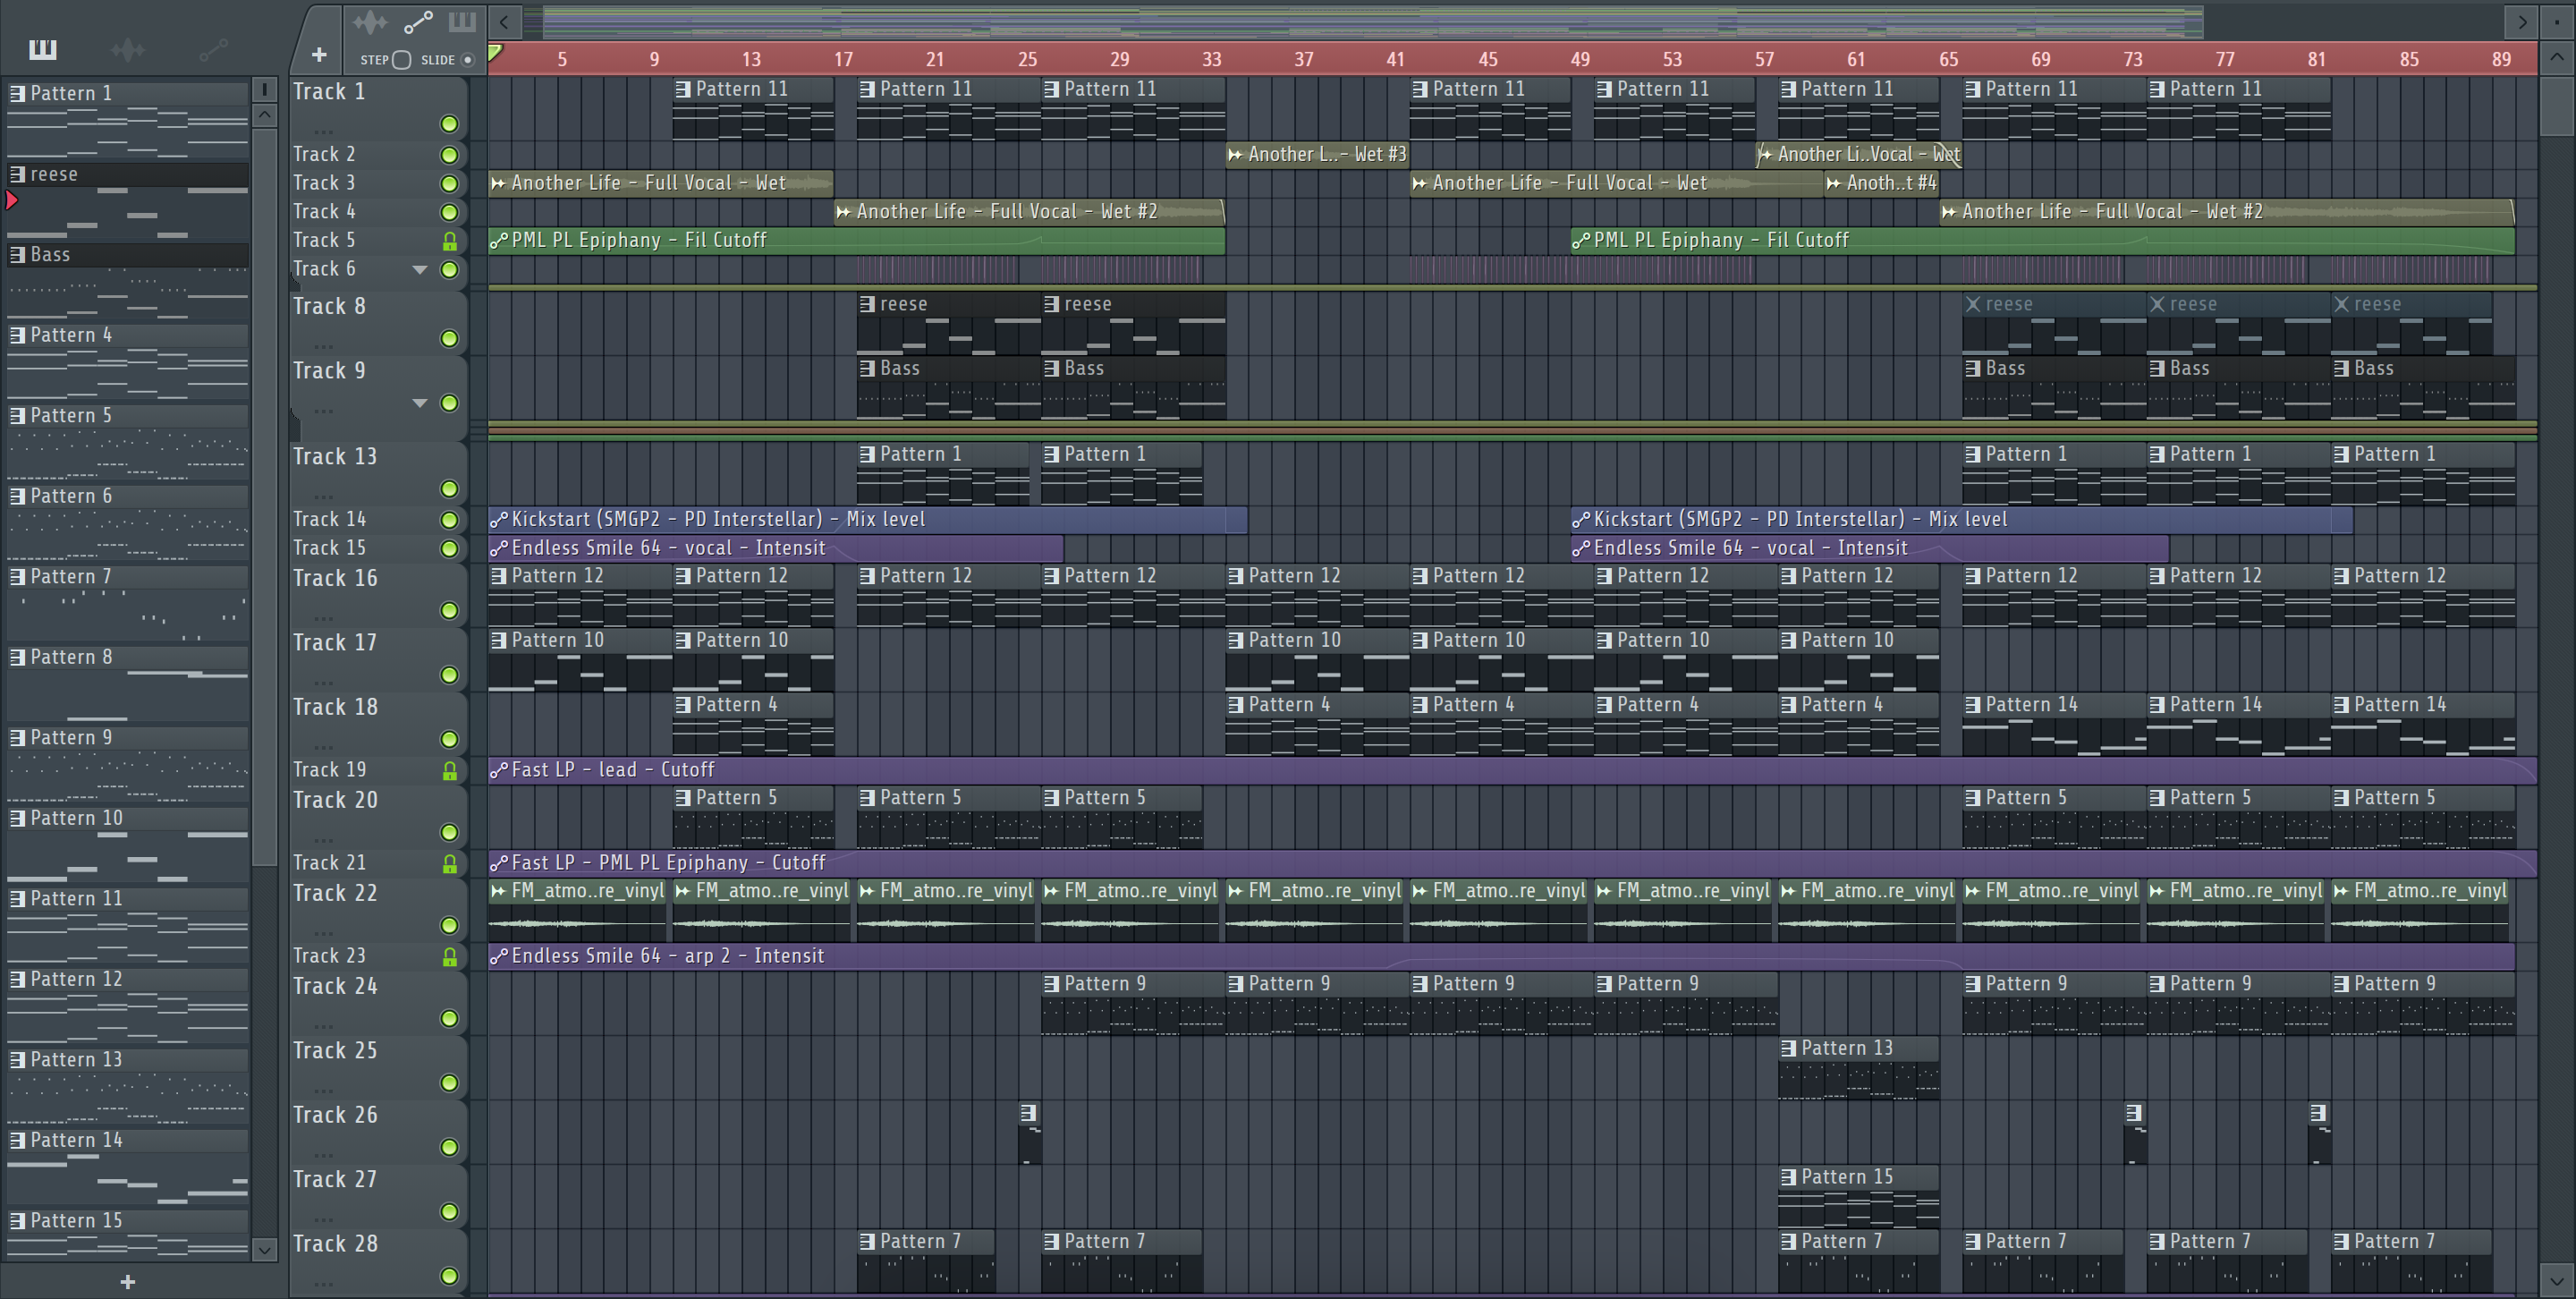Click automation icon on Endless Smile arp 2 clip
The image size is (2576, 1299).
(x=499, y=956)
